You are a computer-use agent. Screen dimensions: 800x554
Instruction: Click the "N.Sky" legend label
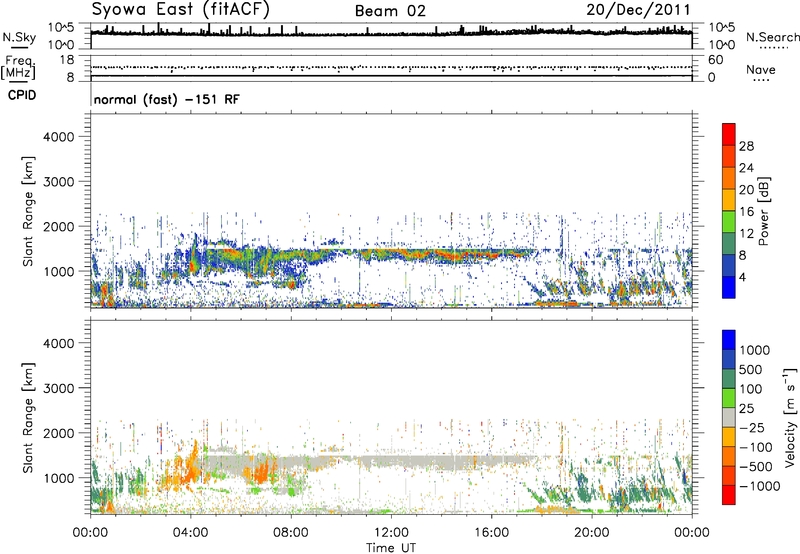19,37
